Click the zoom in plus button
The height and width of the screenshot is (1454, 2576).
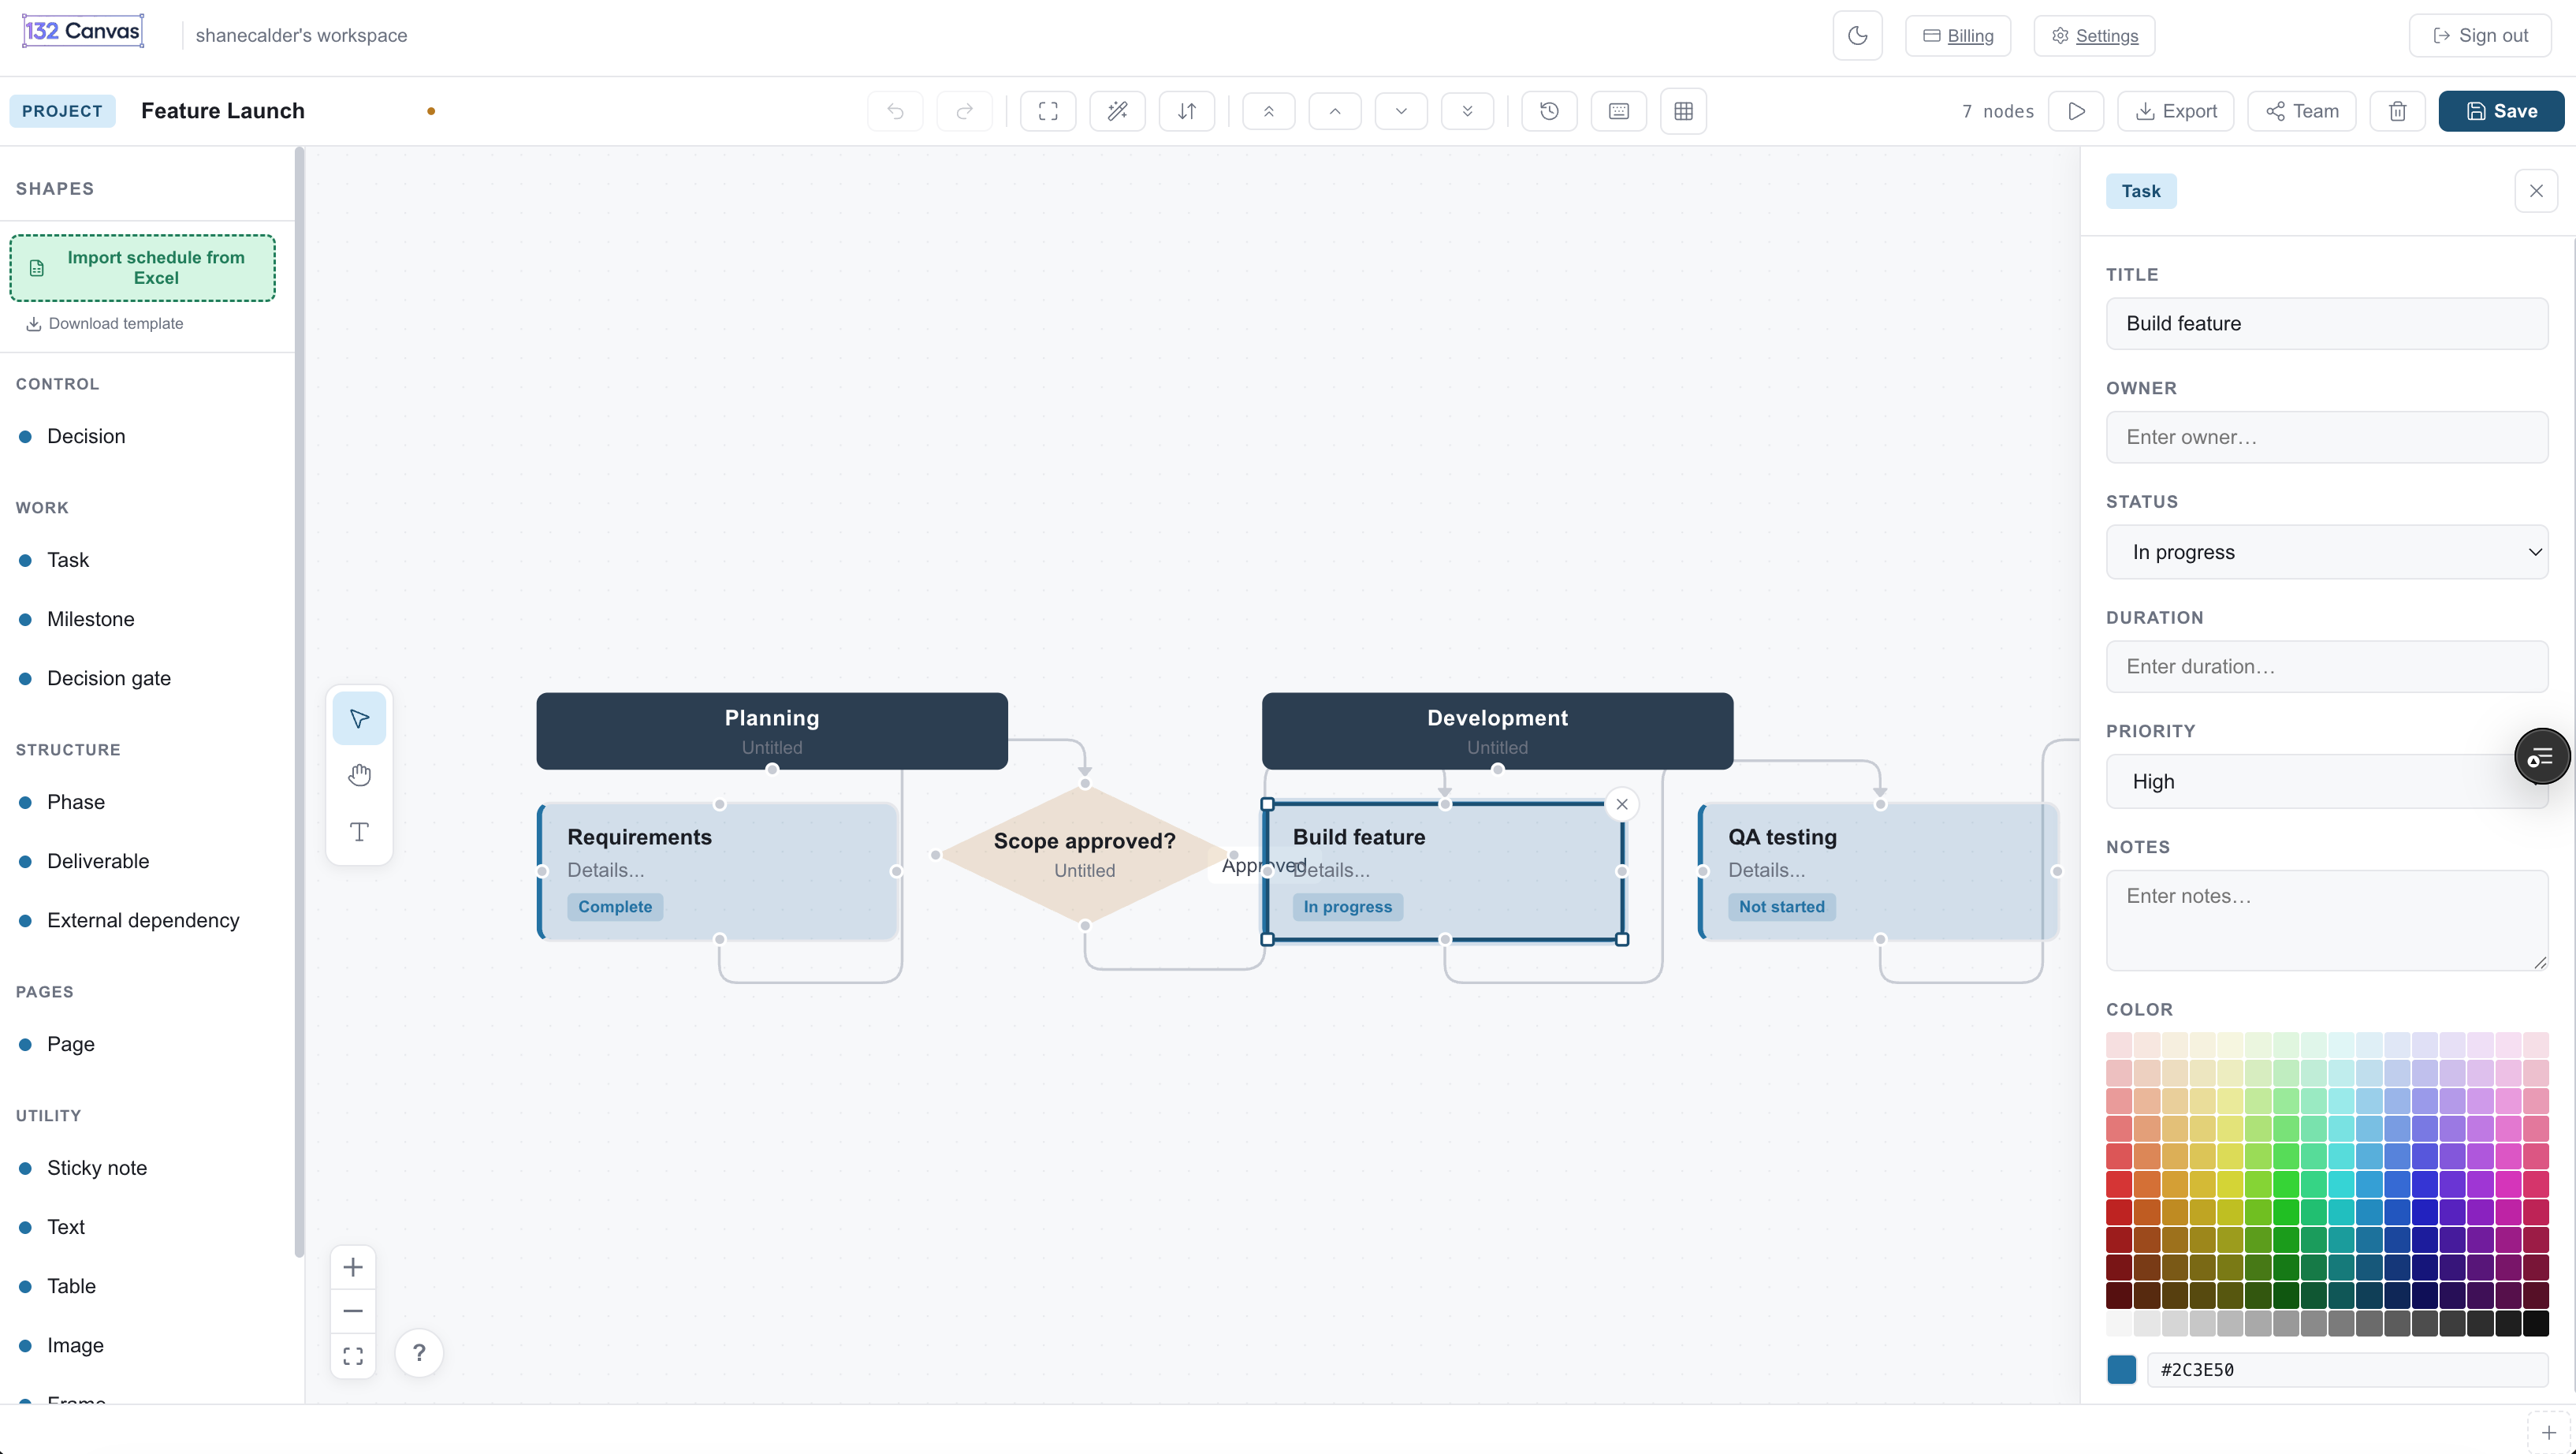(x=353, y=1268)
